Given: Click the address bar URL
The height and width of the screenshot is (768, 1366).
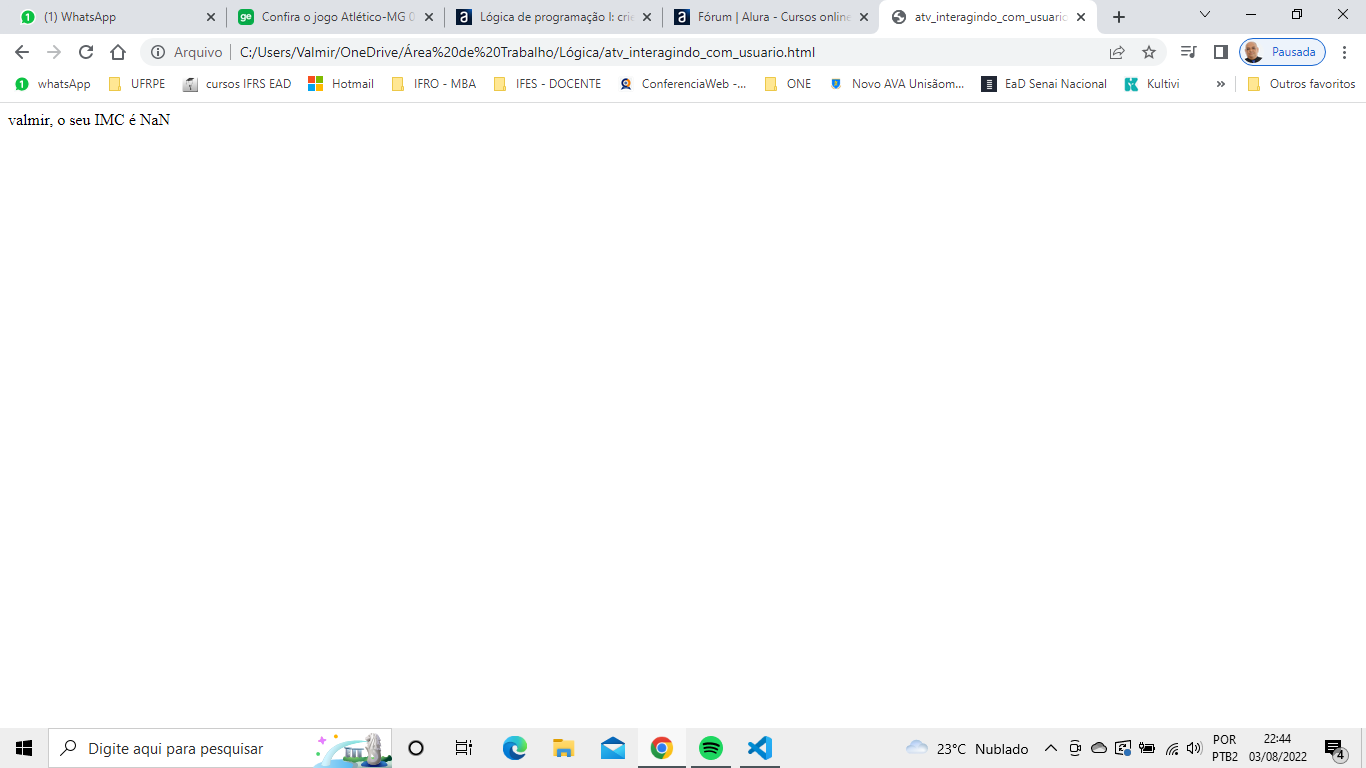Looking at the screenshot, I should pyautogui.click(x=528, y=52).
